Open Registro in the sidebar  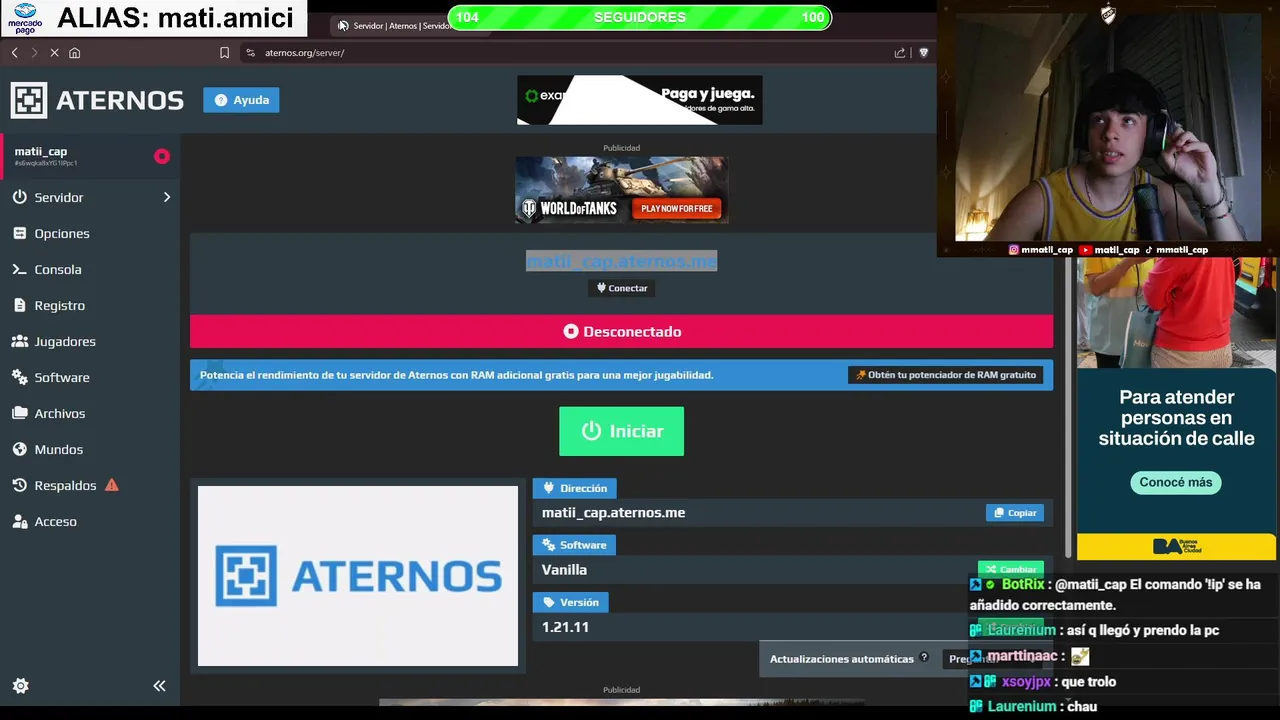tap(60, 305)
